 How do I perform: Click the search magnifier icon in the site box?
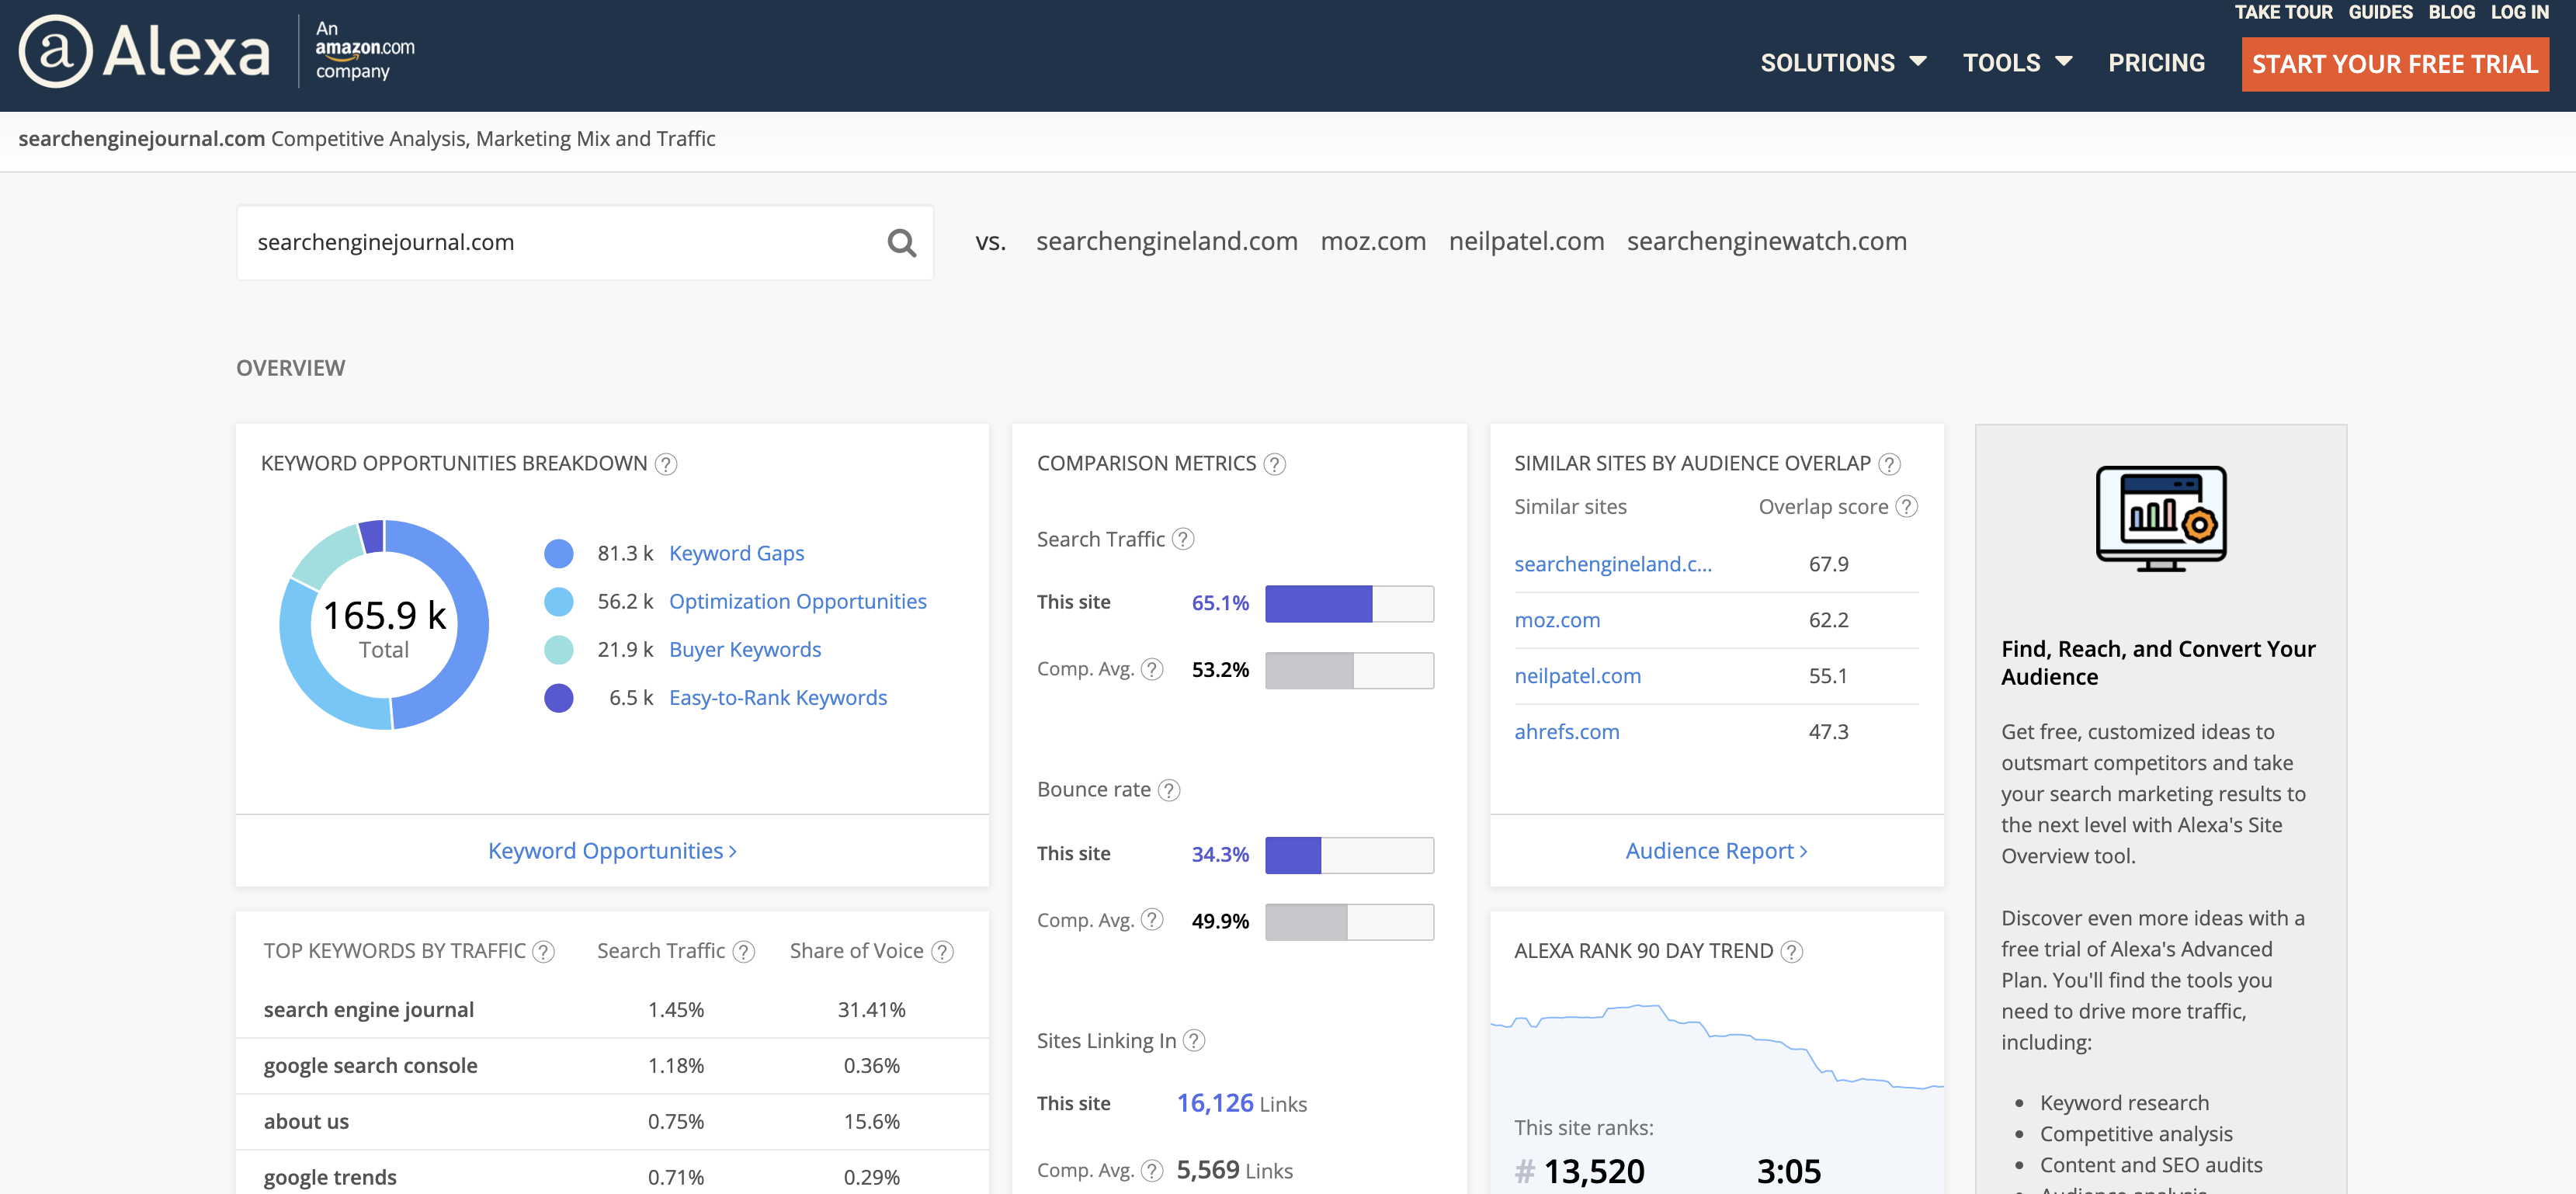point(901,243)
